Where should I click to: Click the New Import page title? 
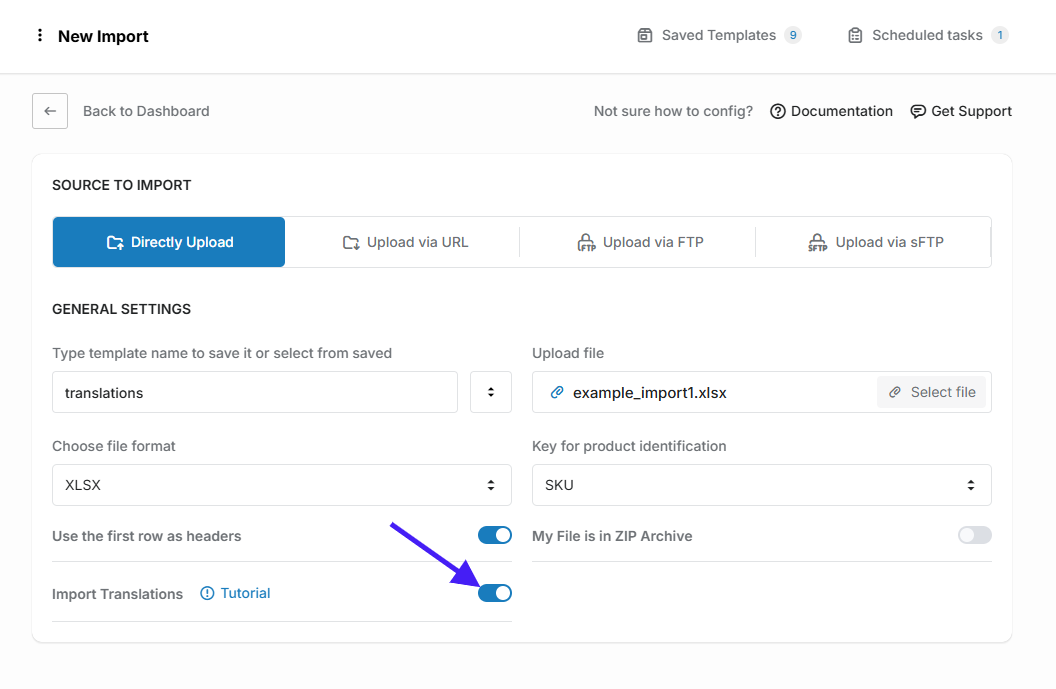(x=103, y=36)
